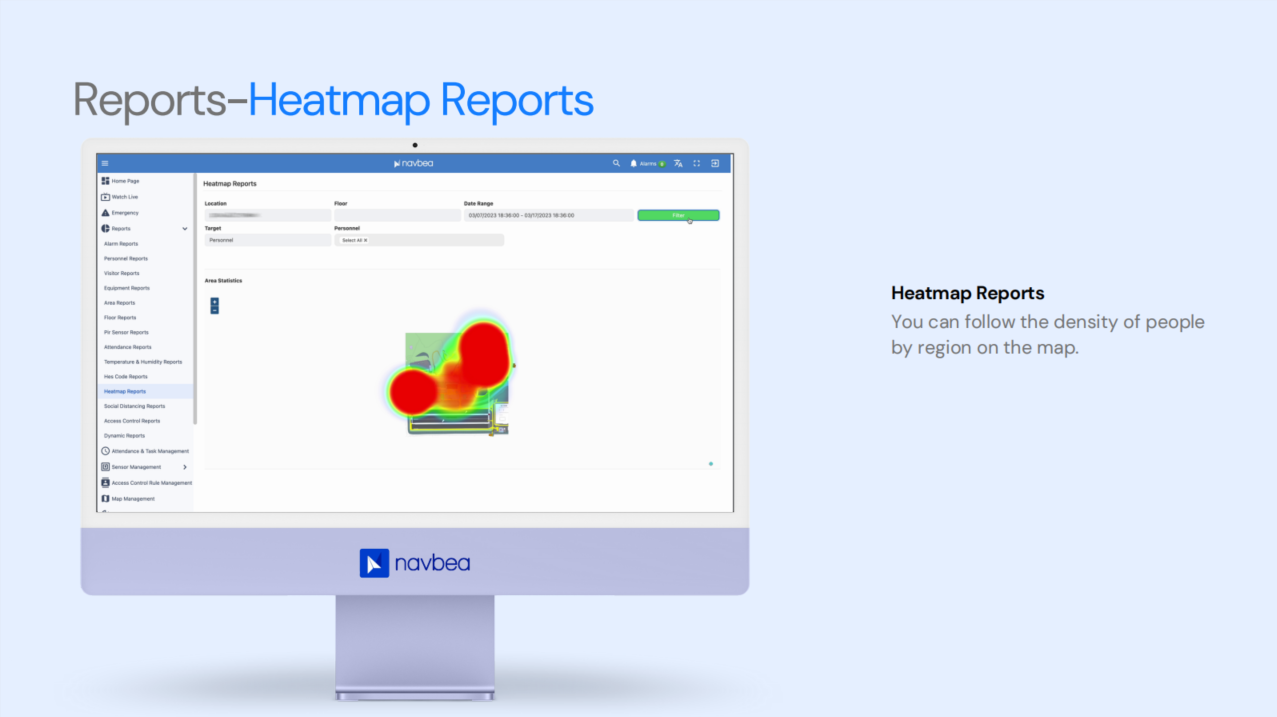Screen dimensions: 1277x717
Task: Toggle fullscreen mode icon
Action: [697, 163]
